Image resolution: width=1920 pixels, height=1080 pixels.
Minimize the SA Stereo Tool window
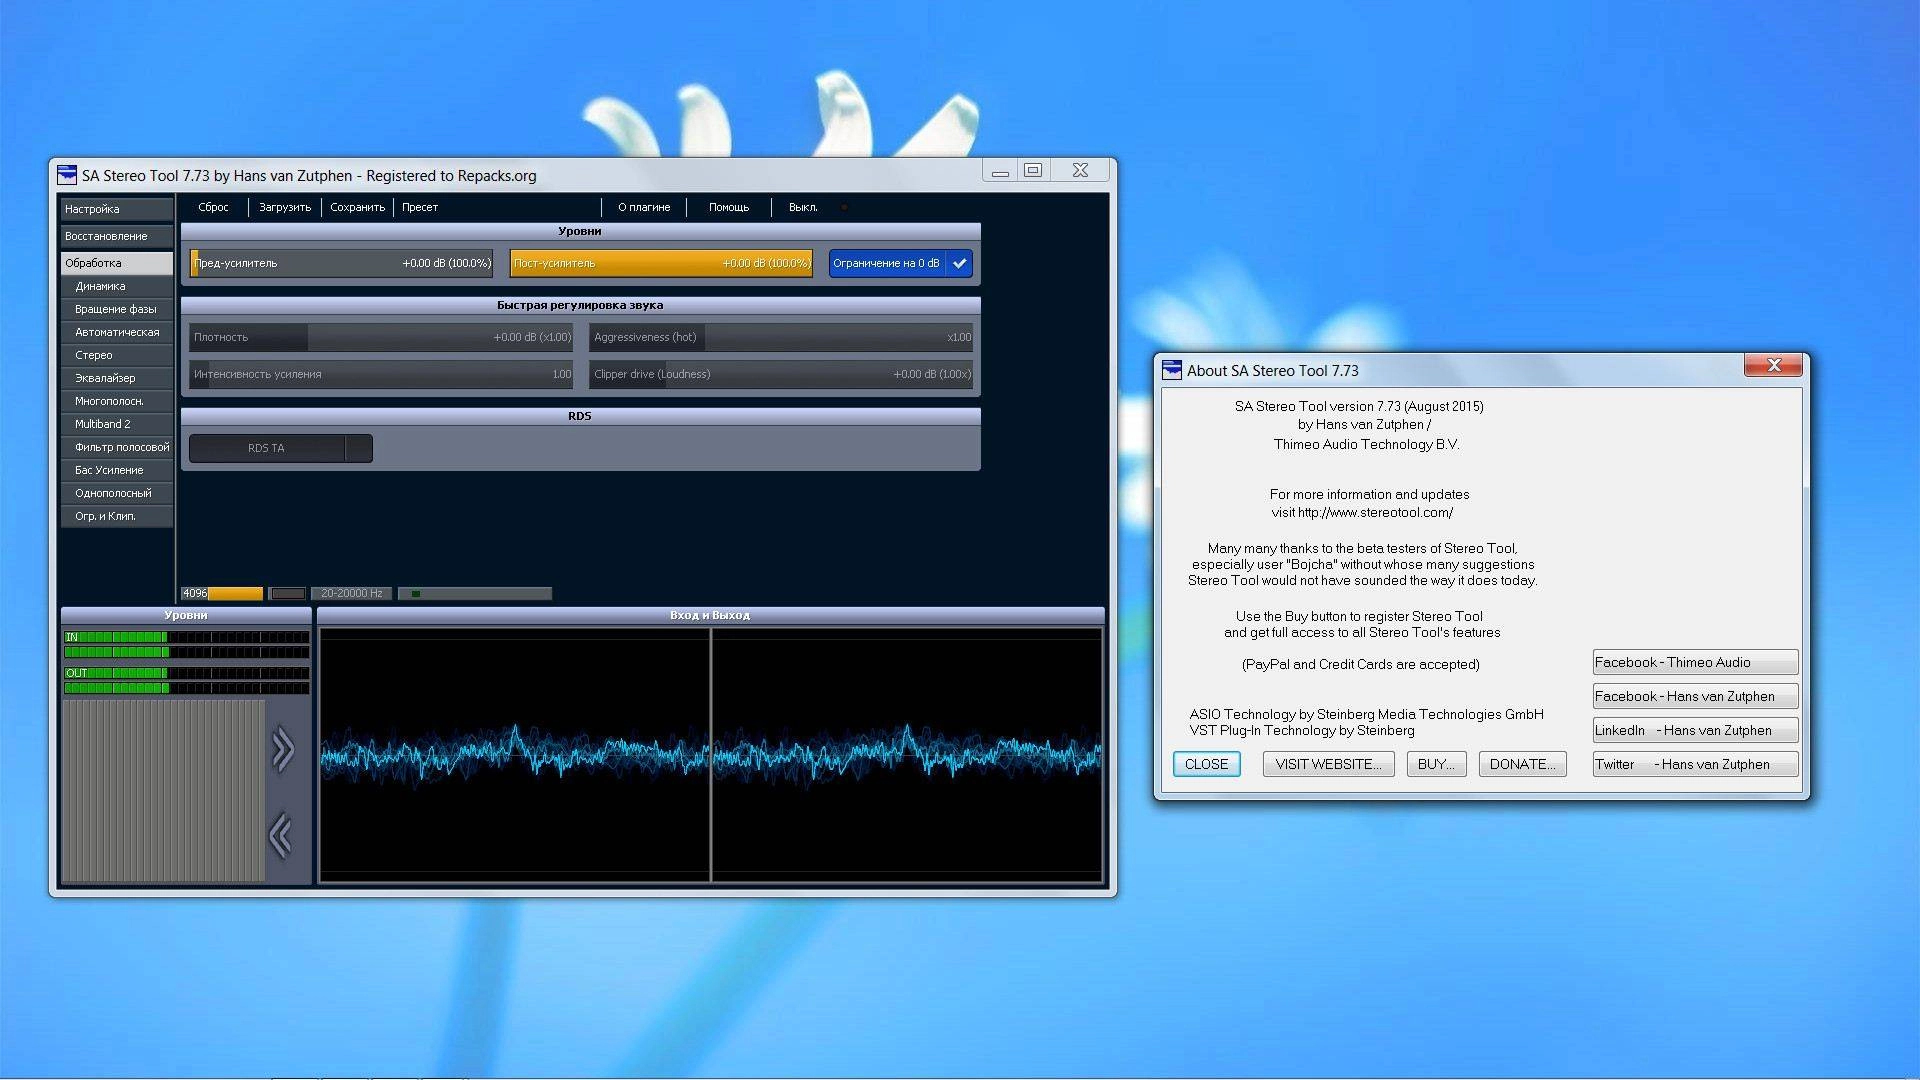click(x=1000, y=170)
